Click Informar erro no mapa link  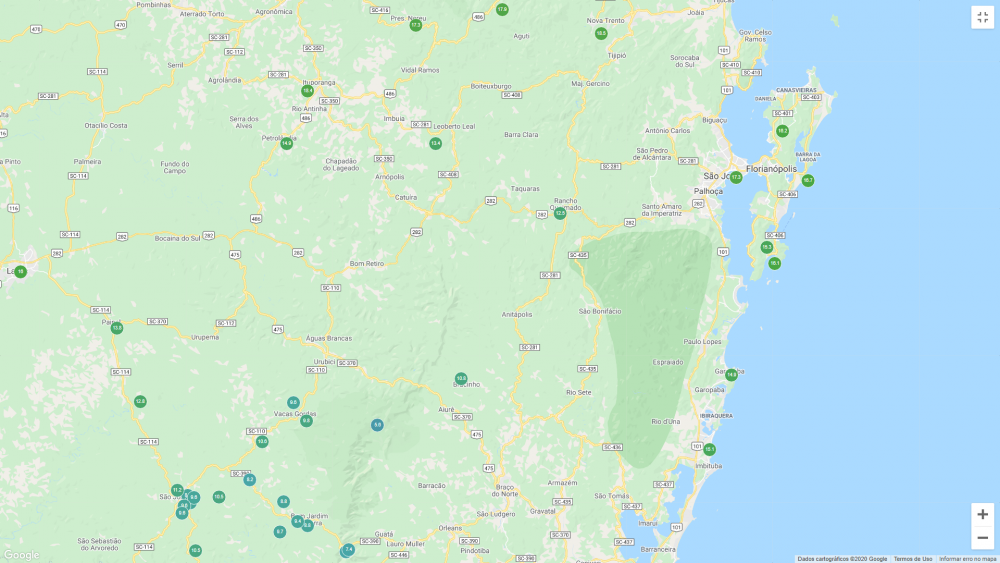pyautogui.click(x=967, y=559)
